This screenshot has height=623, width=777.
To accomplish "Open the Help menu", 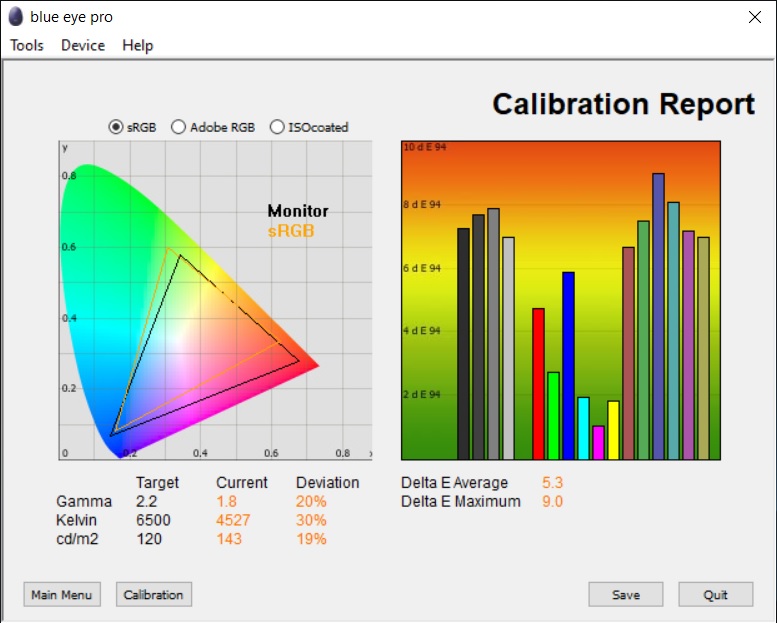I will (x=138, y=45).
